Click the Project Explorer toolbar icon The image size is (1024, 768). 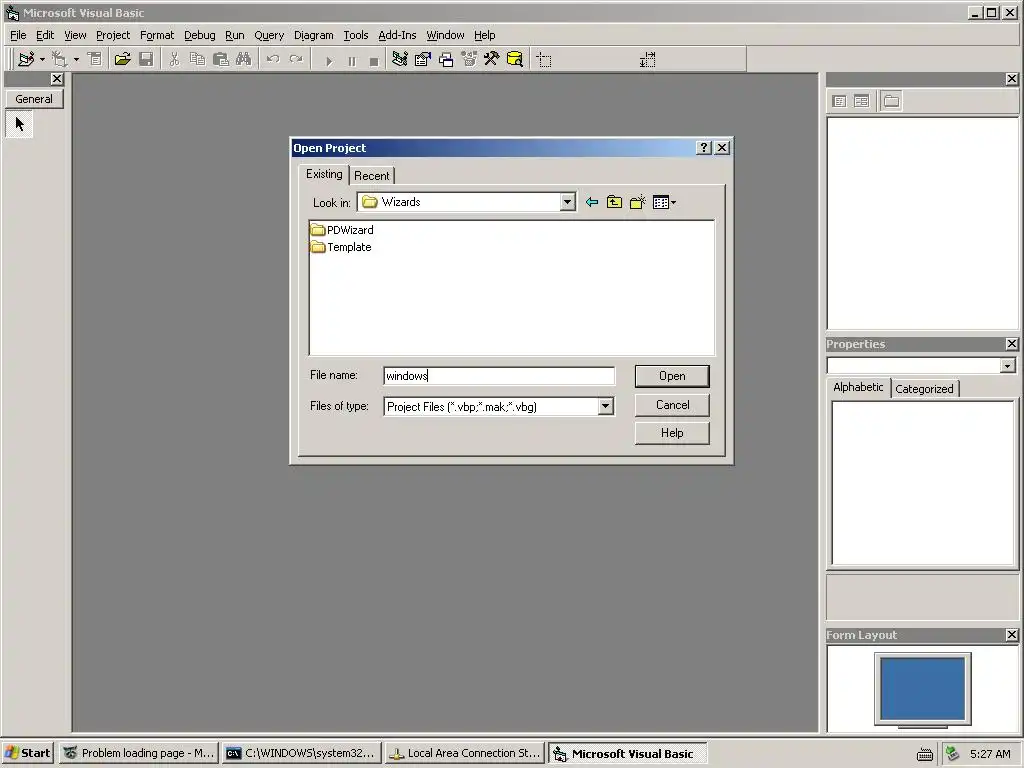coord(400,59)
